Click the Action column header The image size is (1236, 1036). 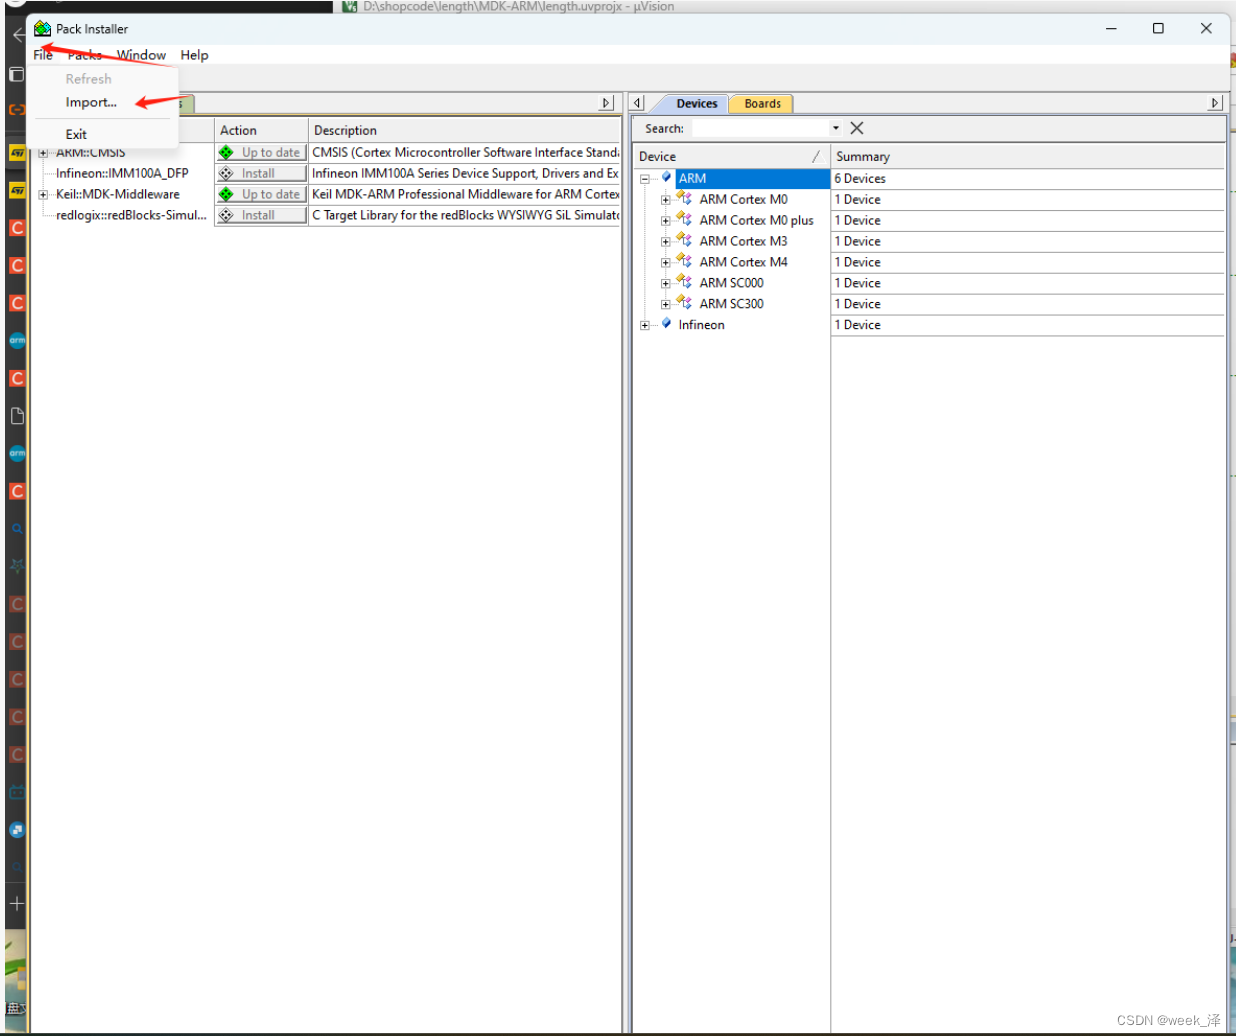(x=261, y=130)
